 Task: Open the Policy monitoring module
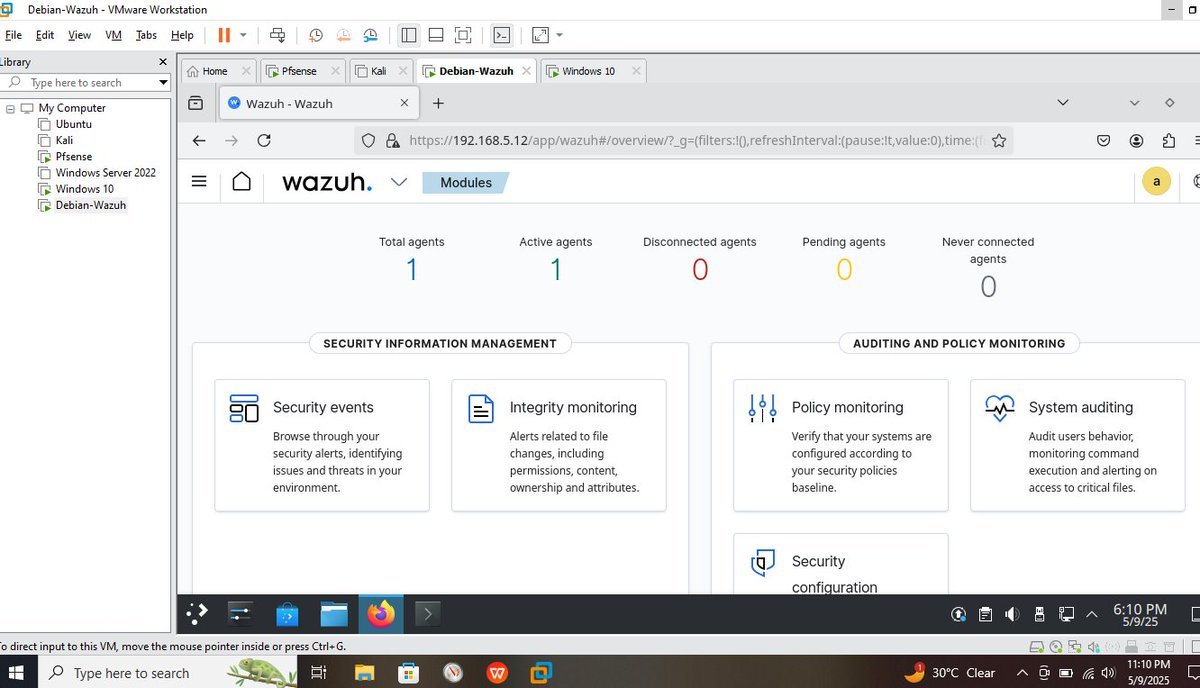[841, 445]
